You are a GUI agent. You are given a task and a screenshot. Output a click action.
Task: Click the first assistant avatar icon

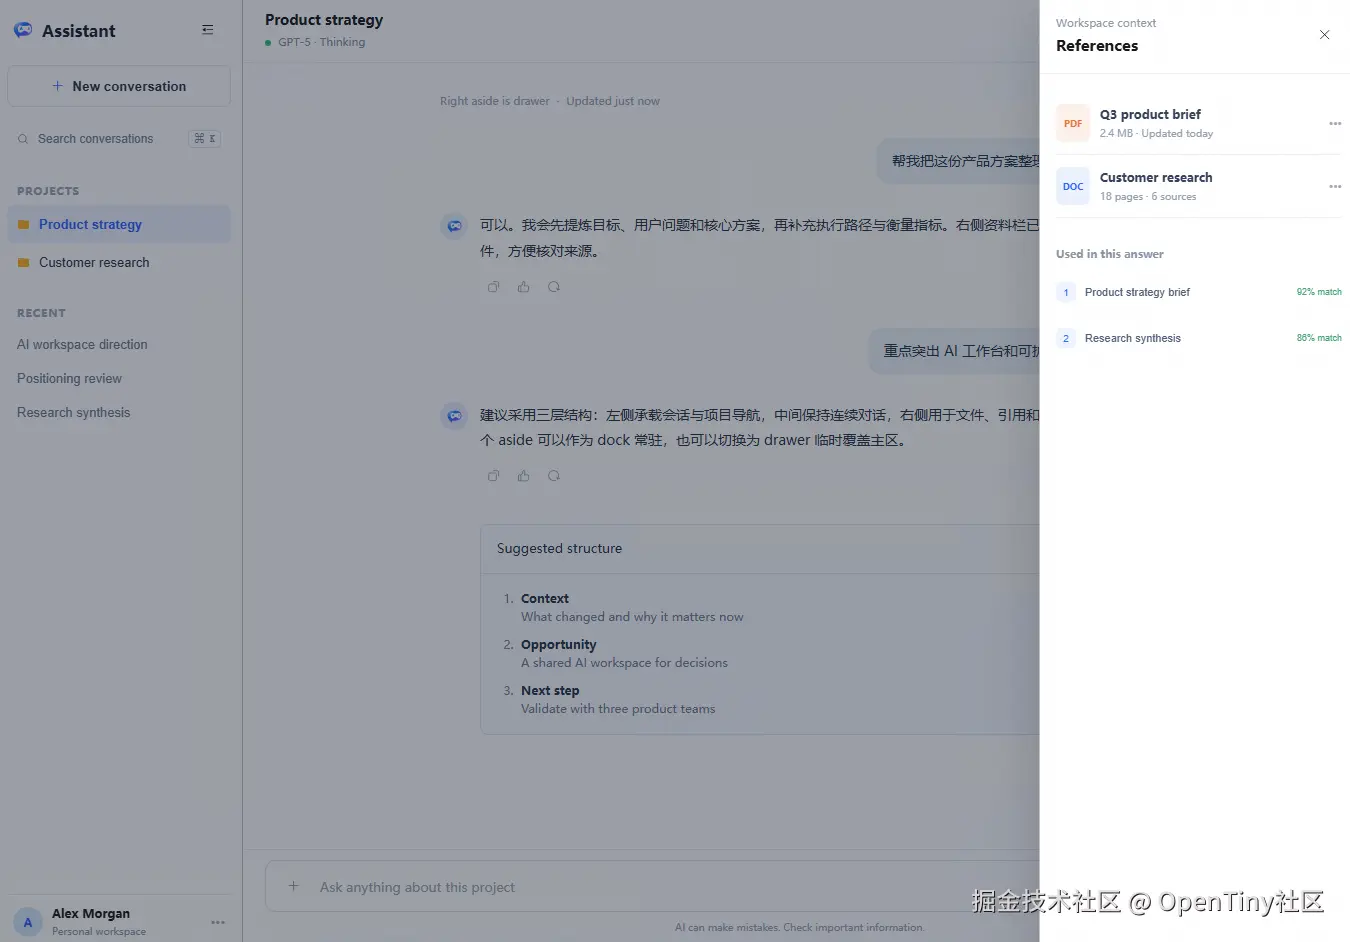pyautogui.click(x=454, y=226)
